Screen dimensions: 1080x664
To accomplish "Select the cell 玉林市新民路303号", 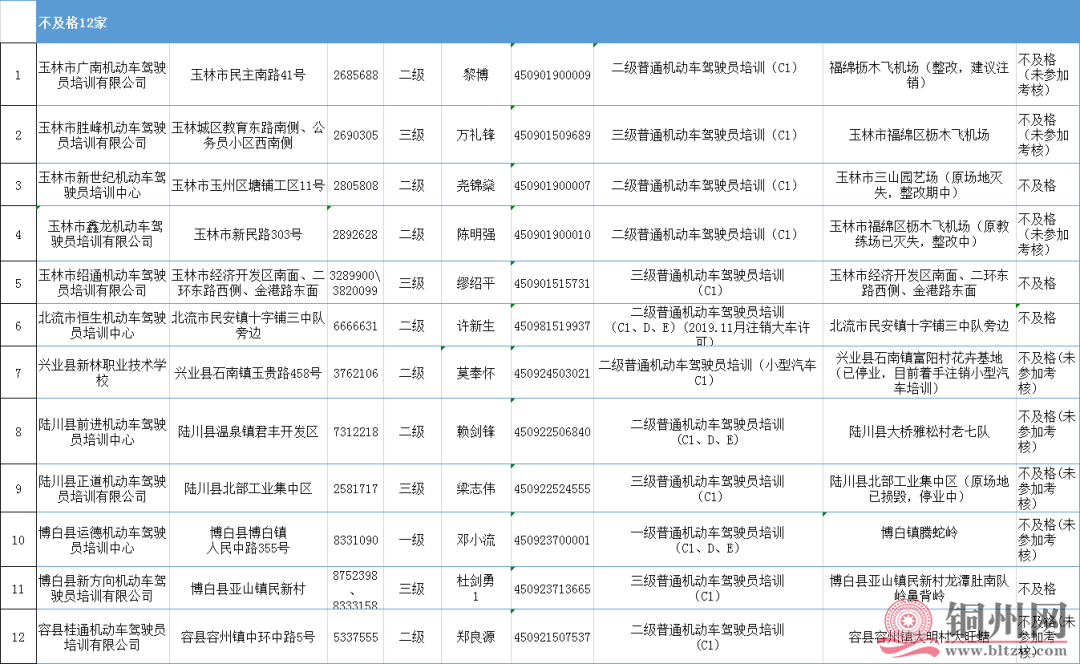I will point(248,235).
